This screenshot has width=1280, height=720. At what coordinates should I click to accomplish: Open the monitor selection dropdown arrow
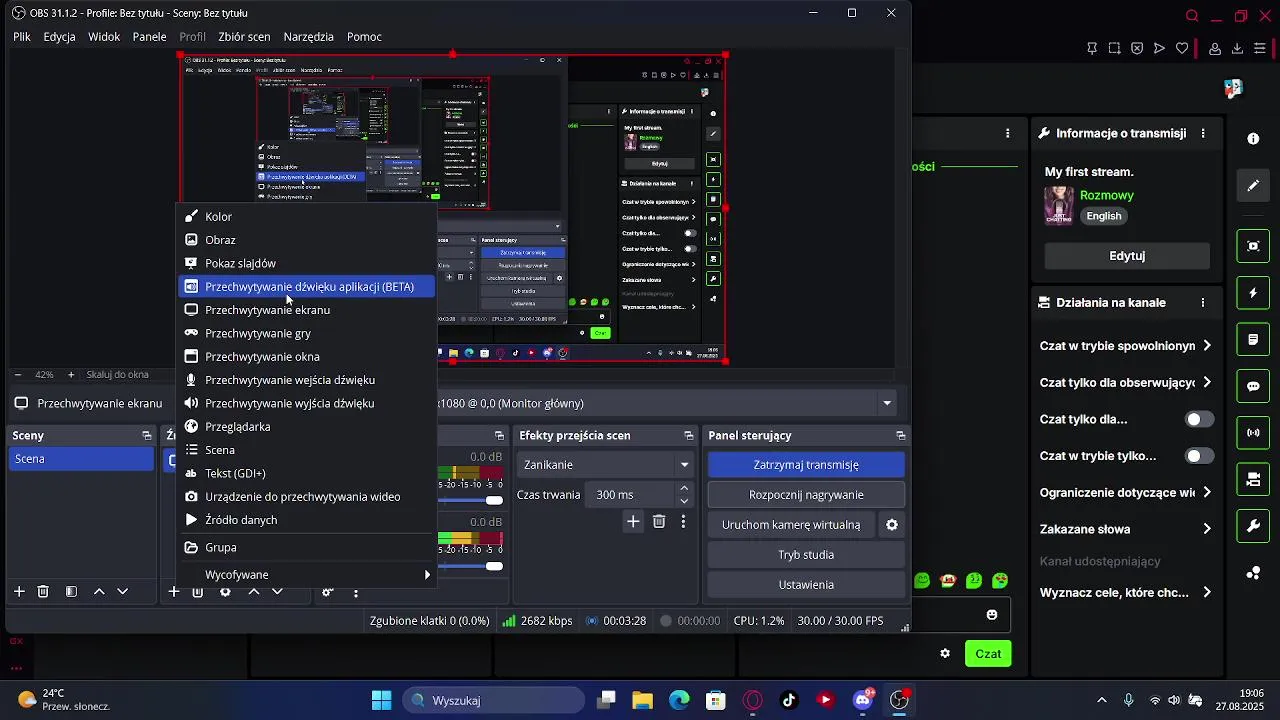(887, 403)
